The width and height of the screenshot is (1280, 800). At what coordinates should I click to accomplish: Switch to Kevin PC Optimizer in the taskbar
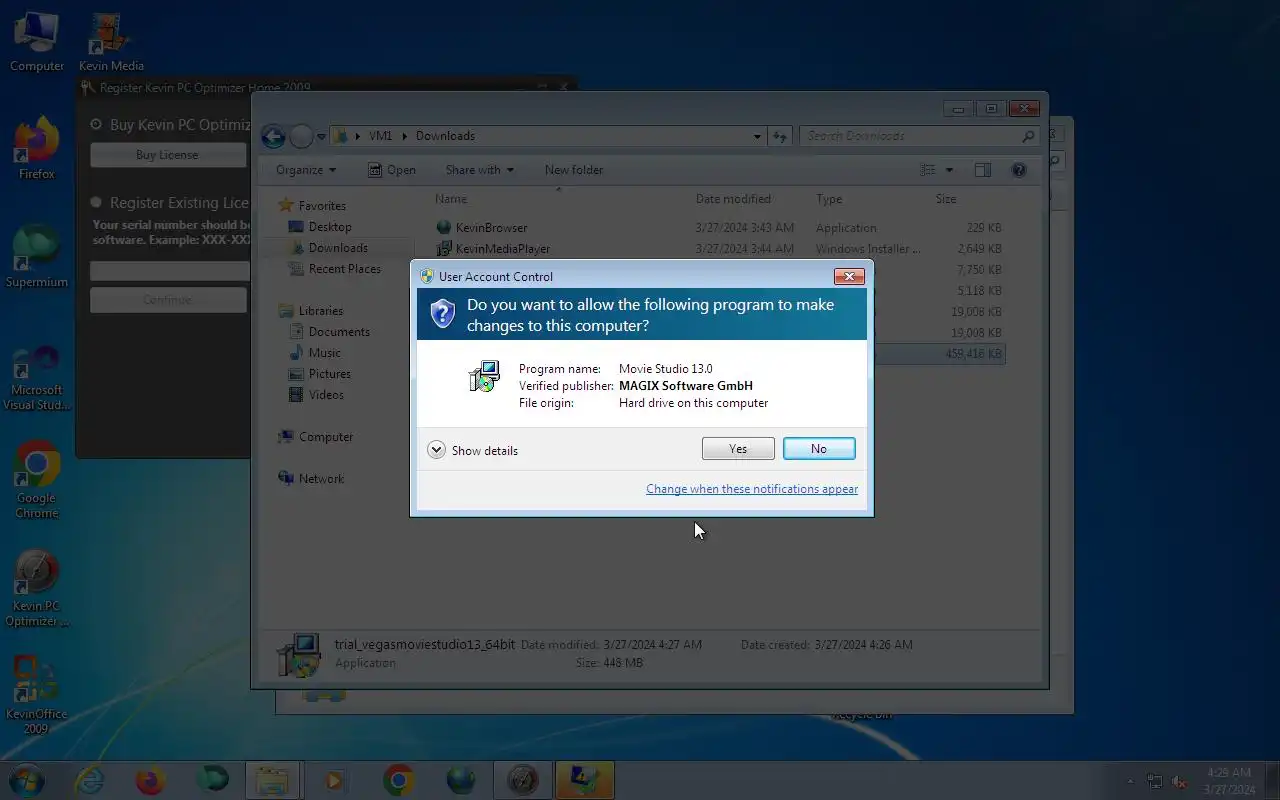click(523, 780)
